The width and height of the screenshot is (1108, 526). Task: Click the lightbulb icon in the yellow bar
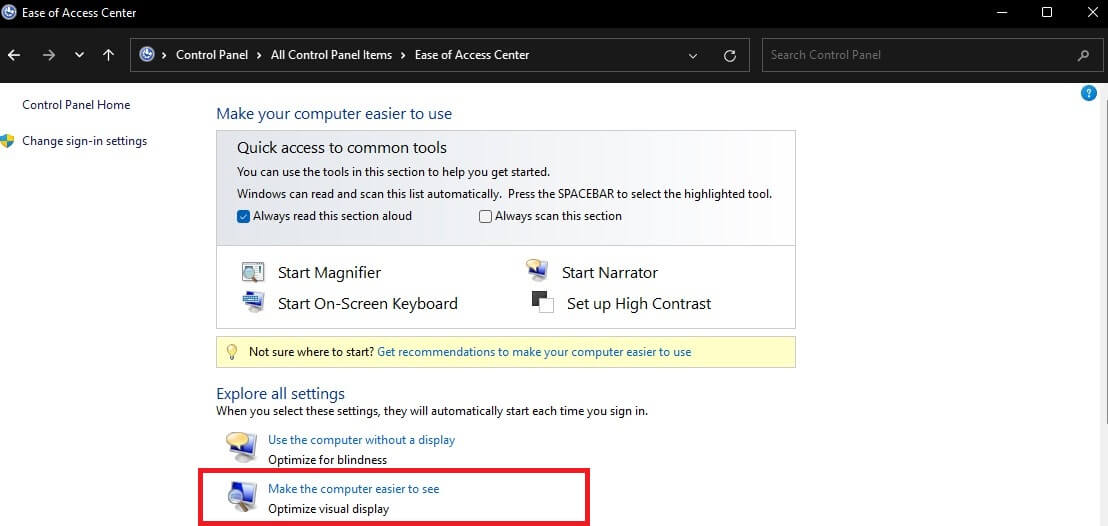(x=231, y=352)
